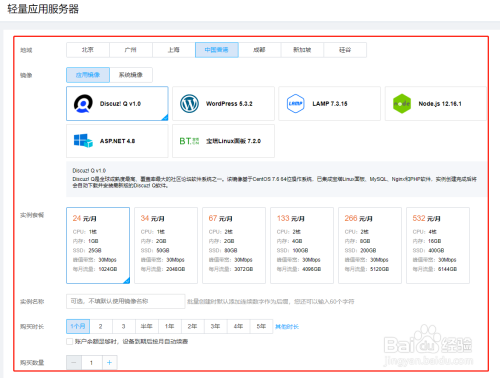Choose the BT 宝塔Linux面板 icon

click(189, 141)
